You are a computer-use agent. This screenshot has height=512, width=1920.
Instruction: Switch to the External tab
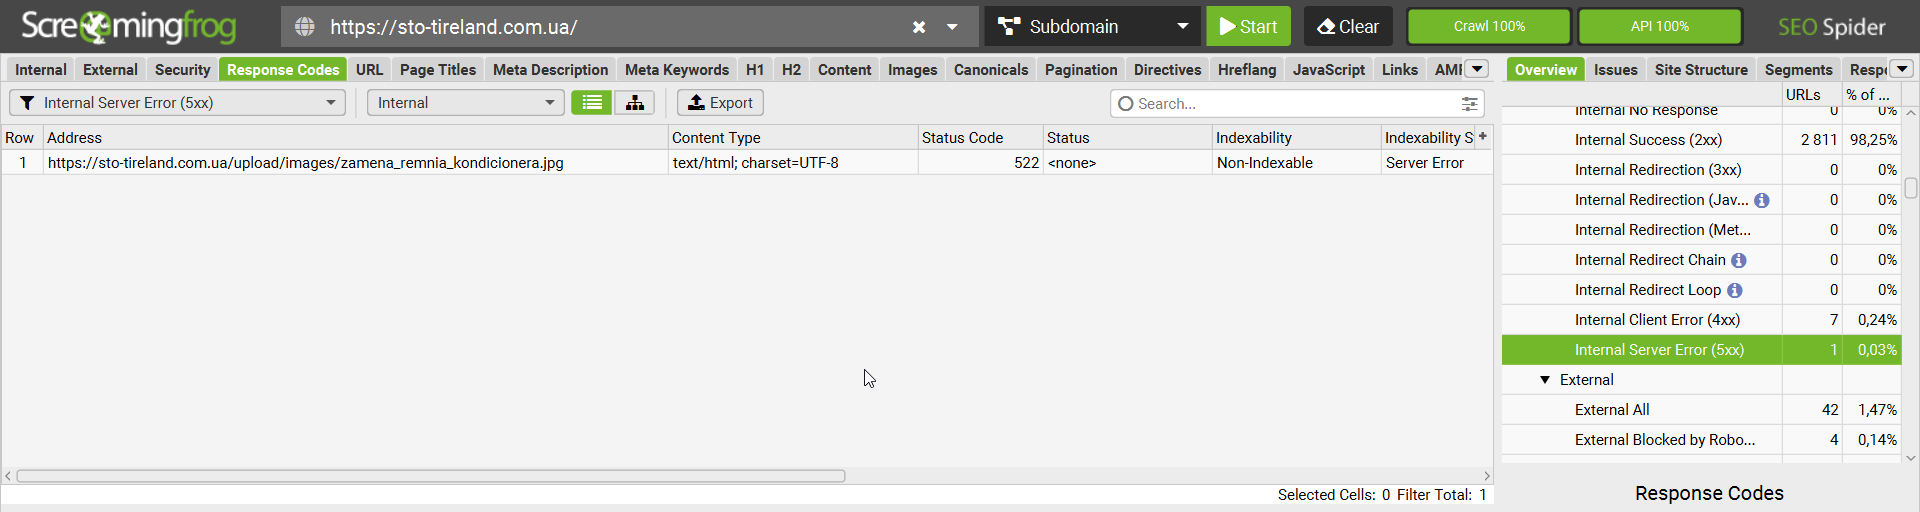[110, 70]
